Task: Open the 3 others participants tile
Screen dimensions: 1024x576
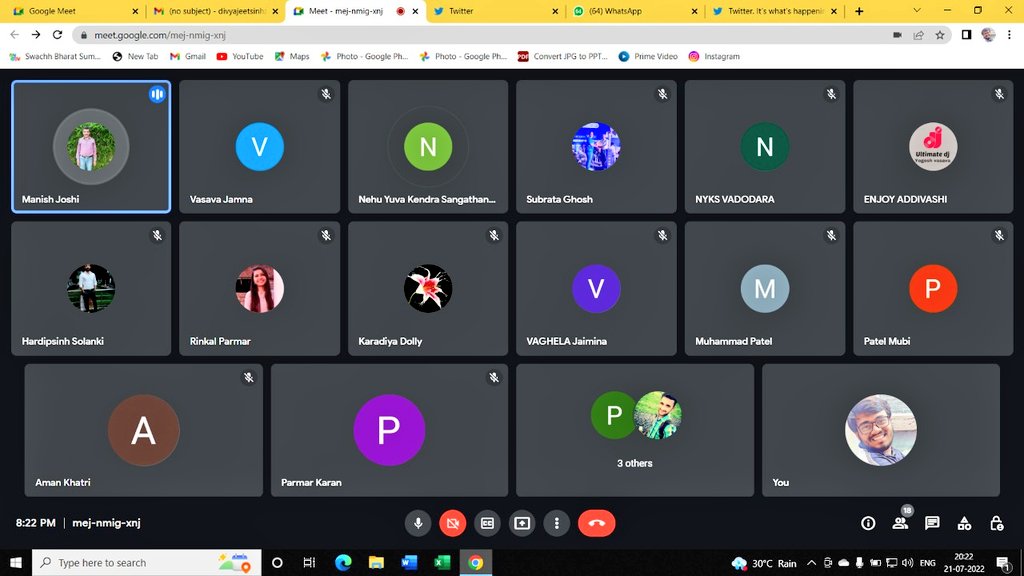Action: (x=635, y=430)
